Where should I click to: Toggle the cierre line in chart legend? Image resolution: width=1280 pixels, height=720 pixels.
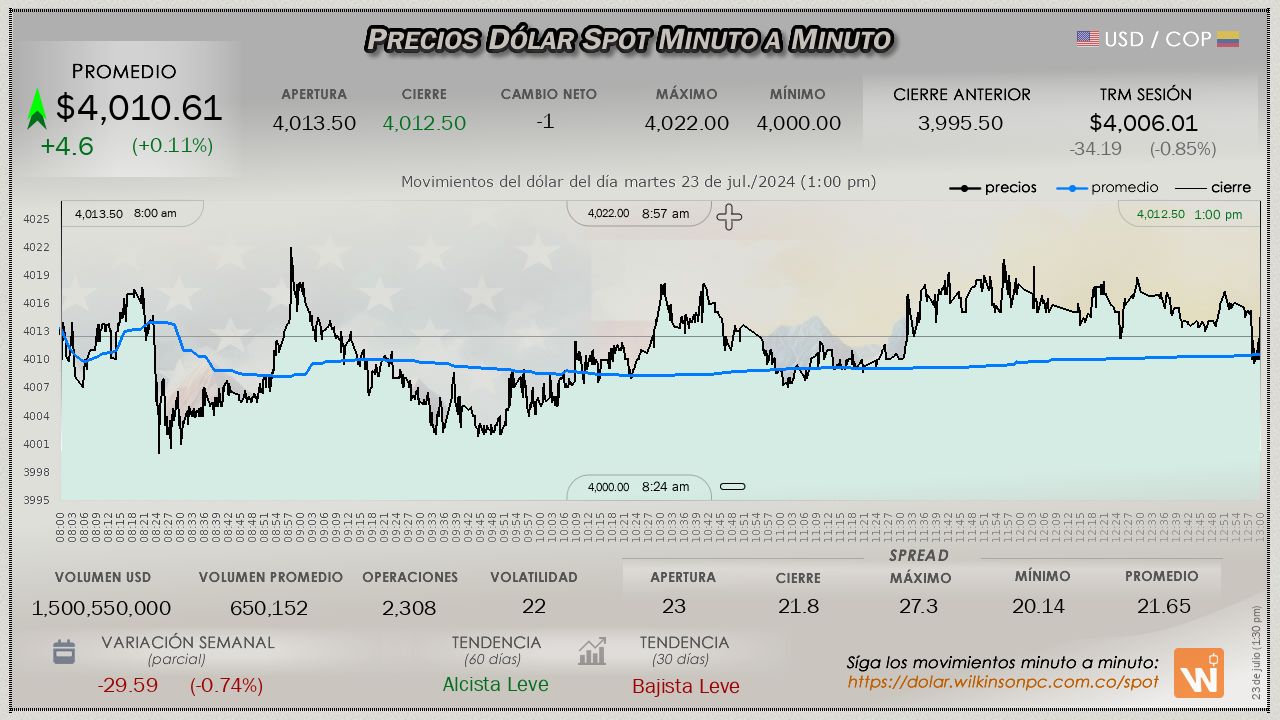pos(1212,188)
